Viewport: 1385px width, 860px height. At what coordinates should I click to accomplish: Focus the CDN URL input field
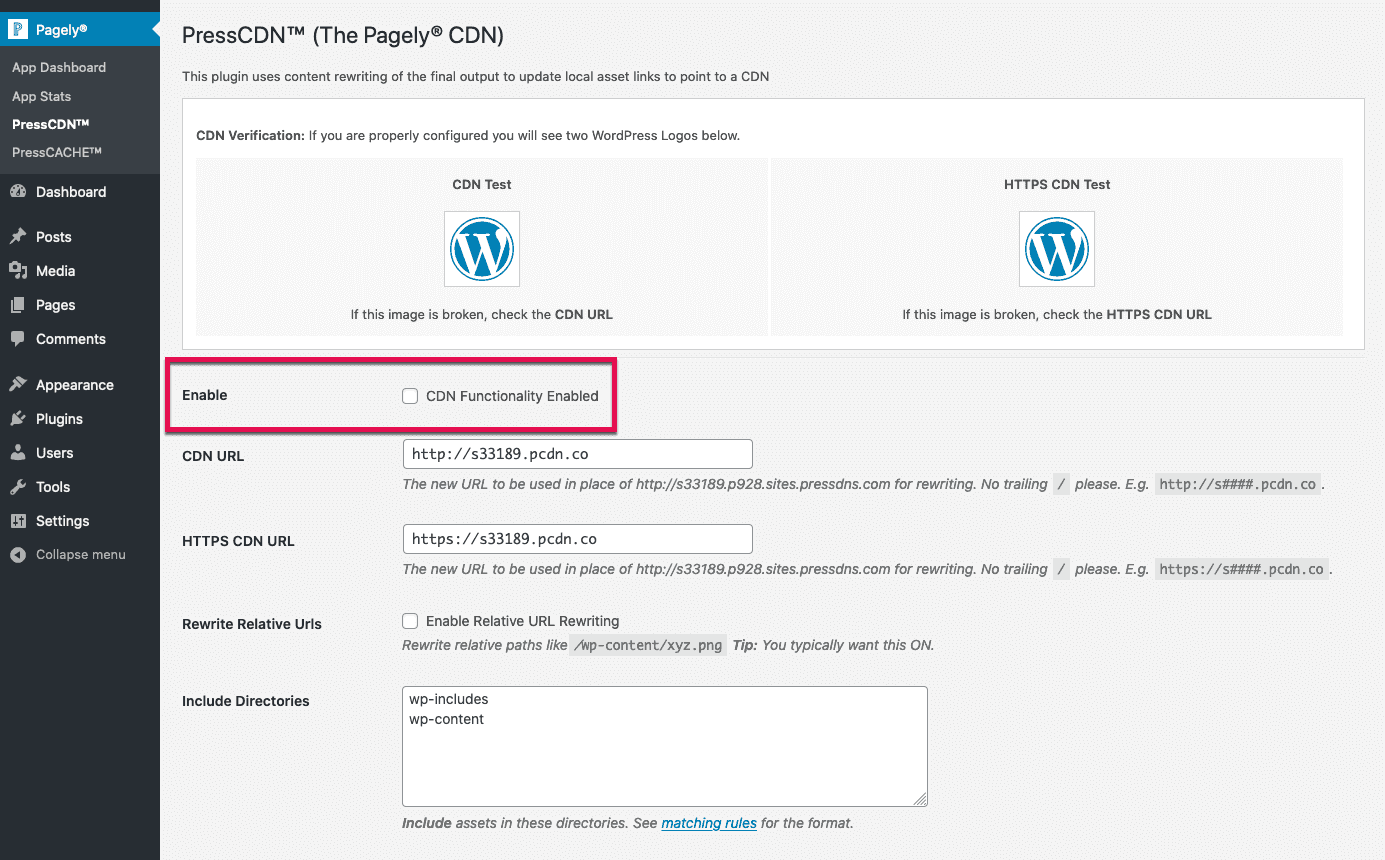[577, 454]
